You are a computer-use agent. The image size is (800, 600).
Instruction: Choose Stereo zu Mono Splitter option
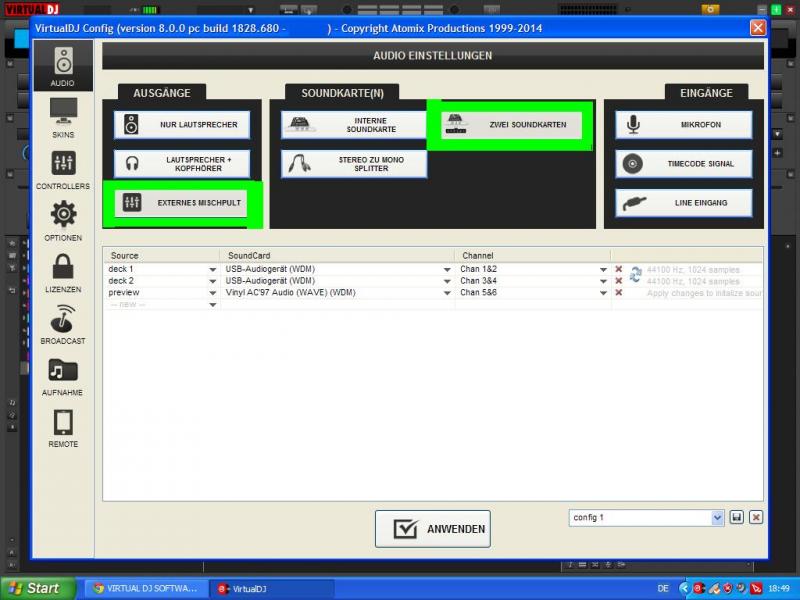click(354, 164)
